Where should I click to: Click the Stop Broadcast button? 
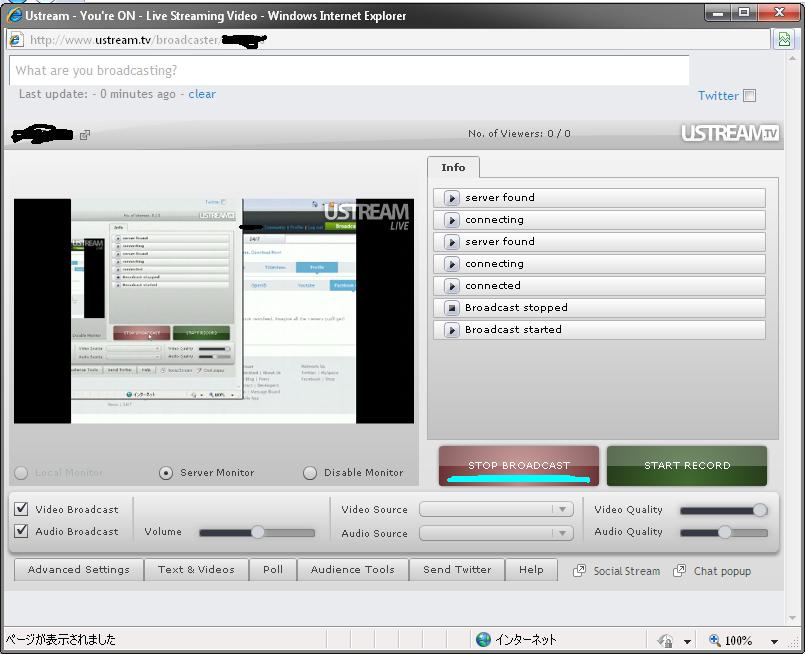coord(519,466)
